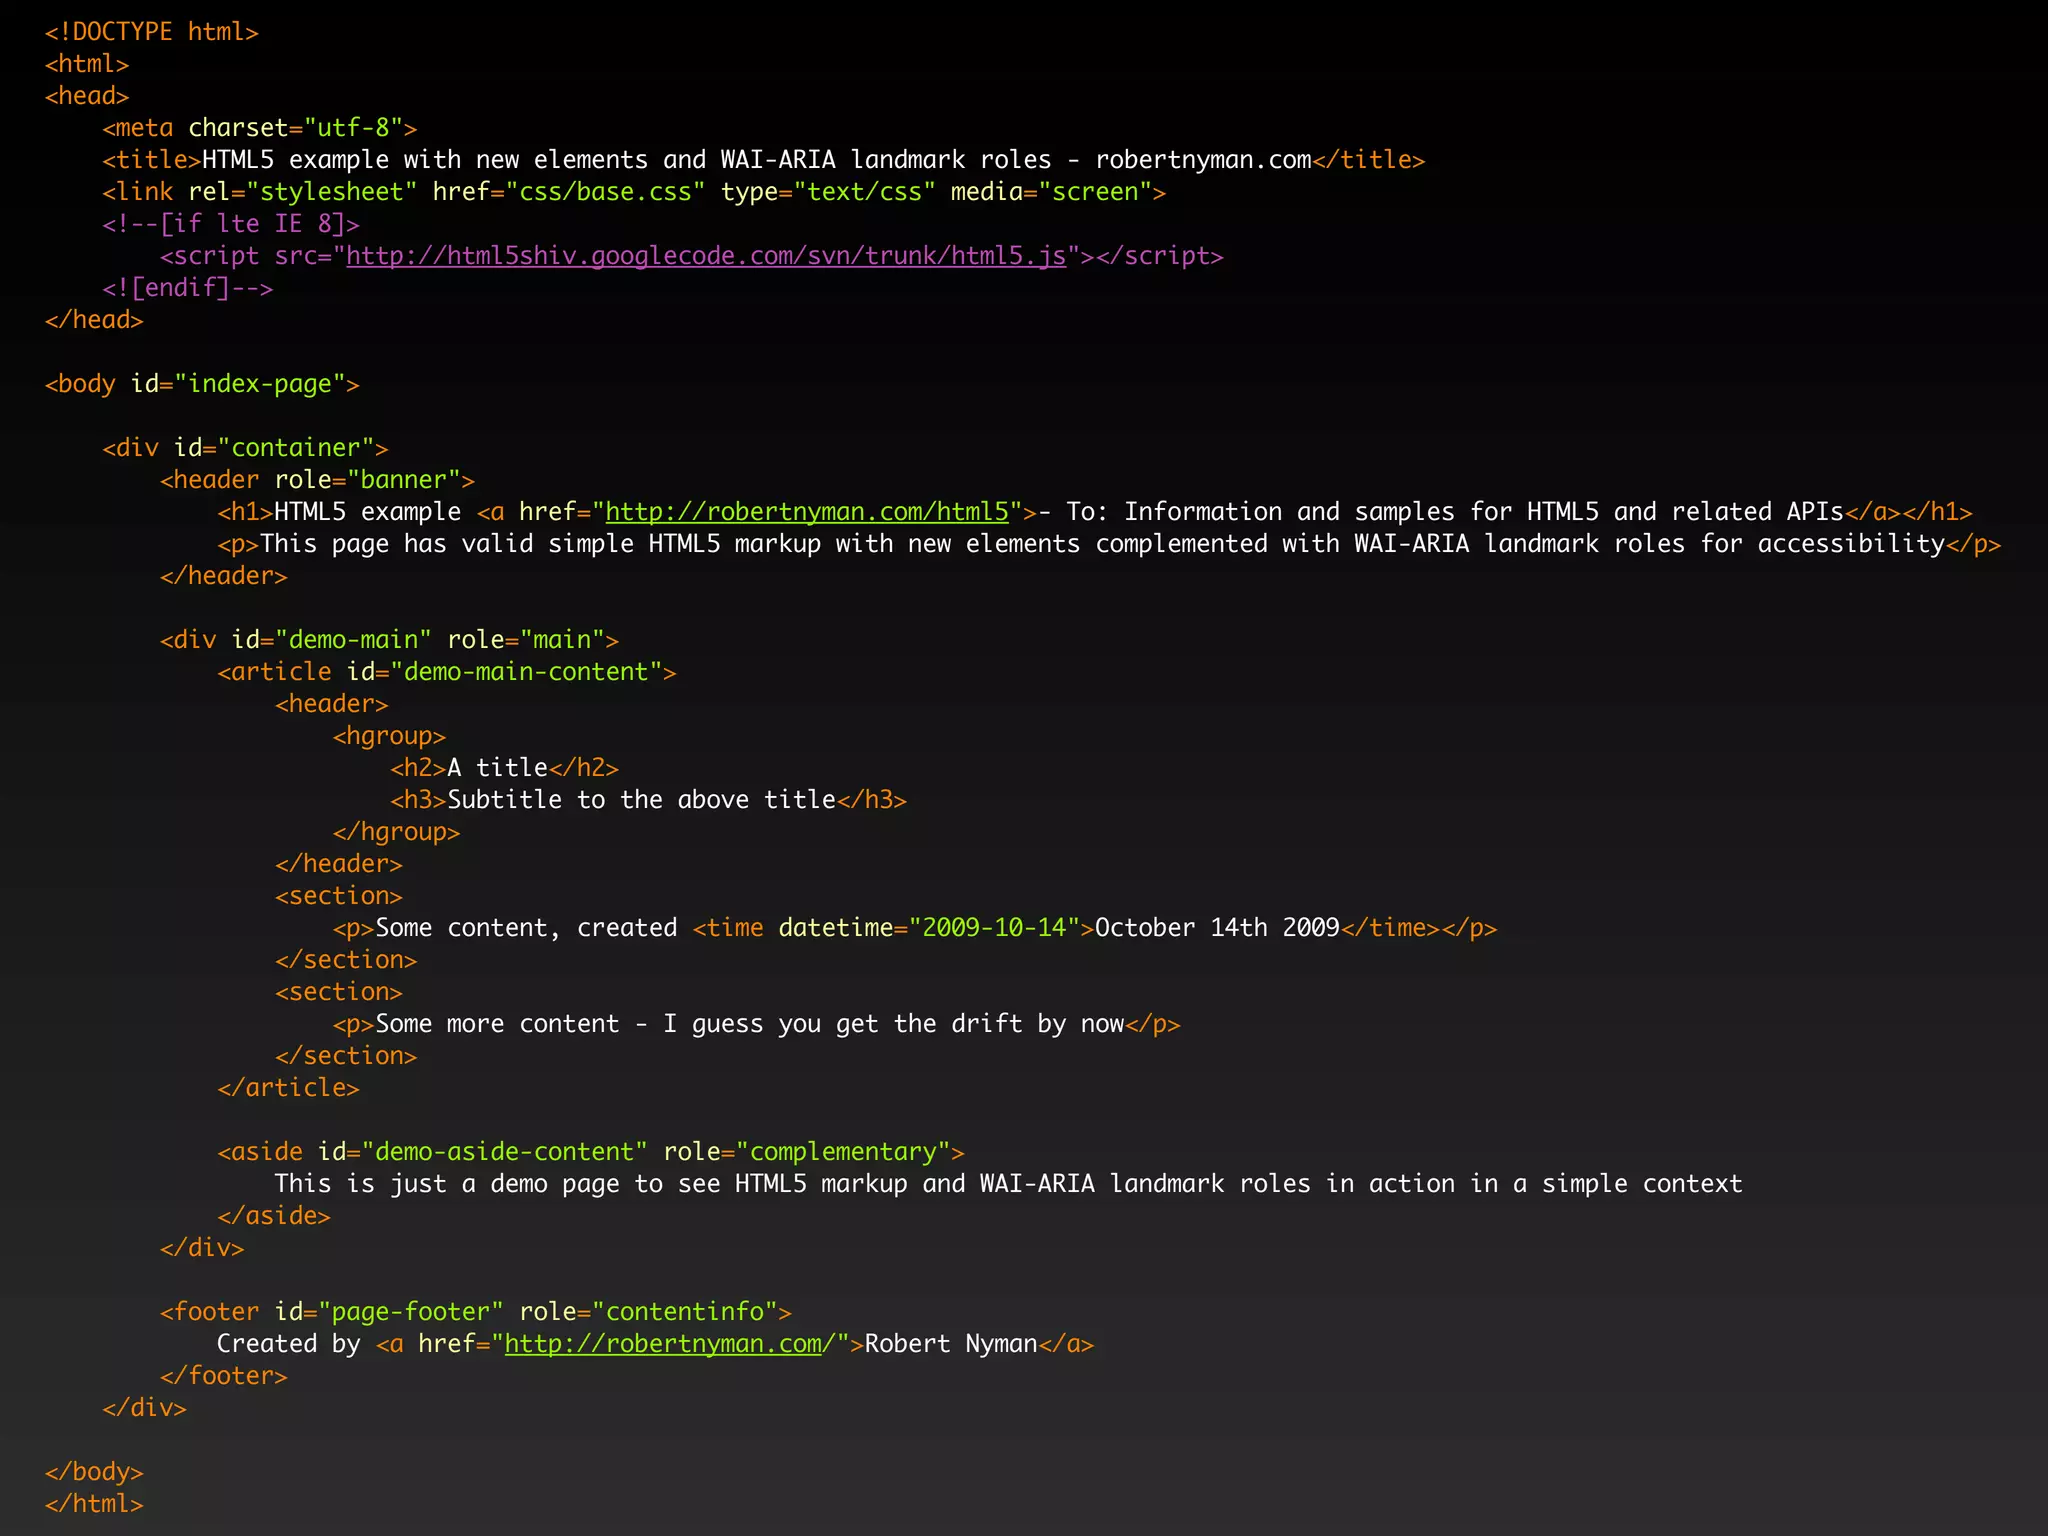Select 'This is just a demo page' aside text
Viewport: 2048px width, 1536px height.
click(x=1008, y=1184)
